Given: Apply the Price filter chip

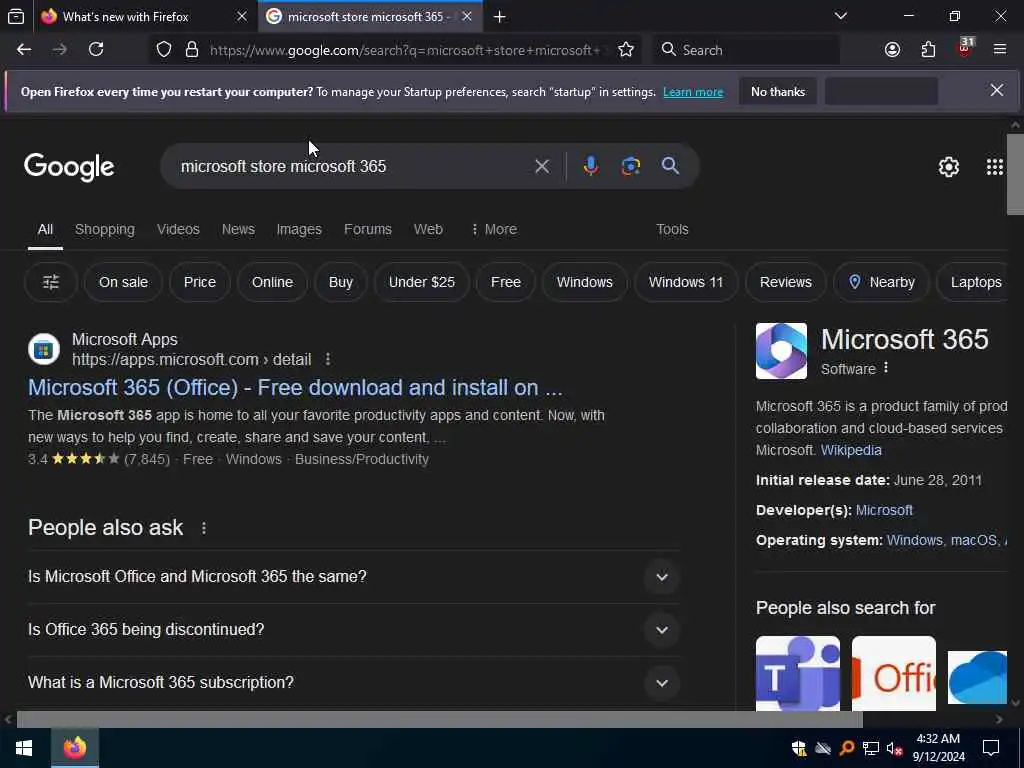Looking at the screenshot, I should (200, 282).
